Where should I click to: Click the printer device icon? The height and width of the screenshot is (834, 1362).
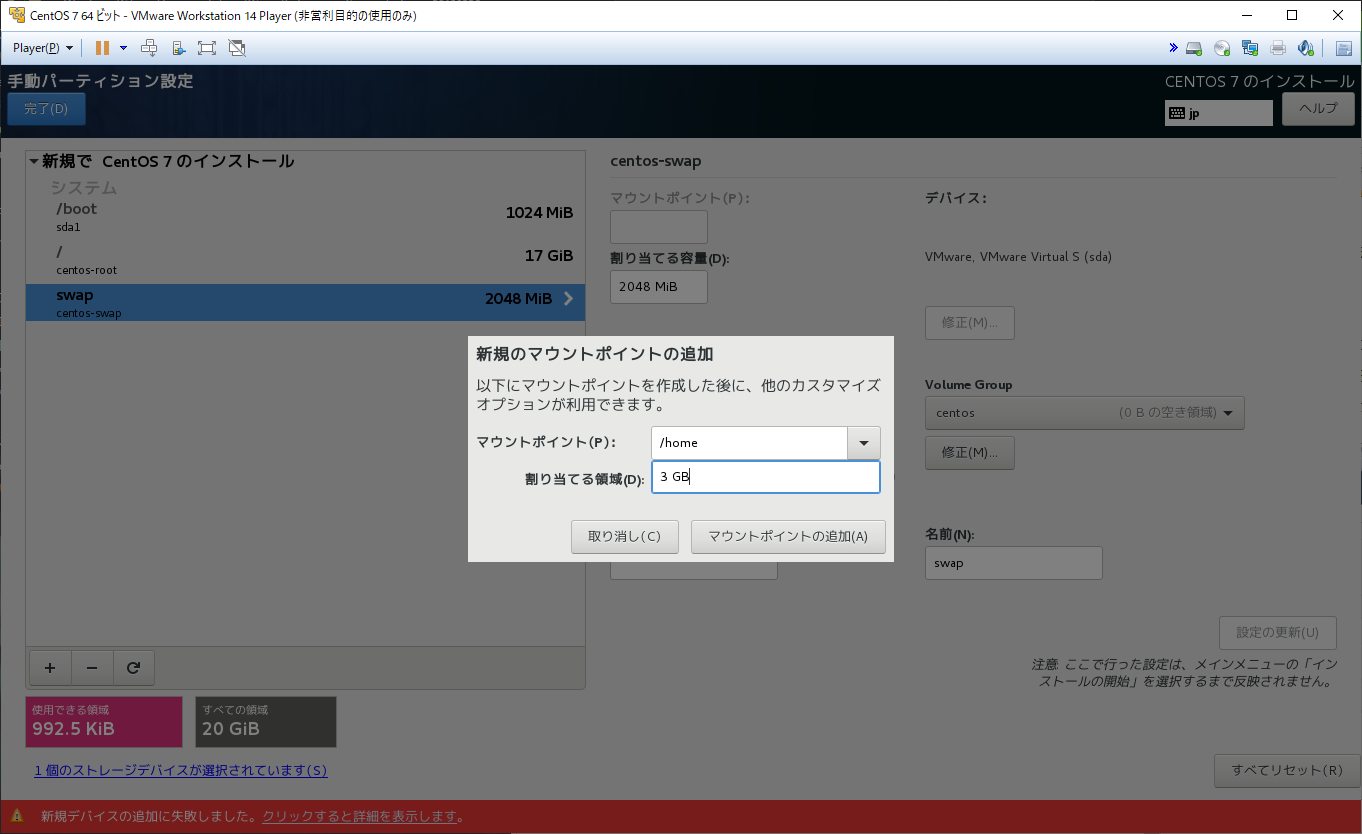[x=1278, y=48]
